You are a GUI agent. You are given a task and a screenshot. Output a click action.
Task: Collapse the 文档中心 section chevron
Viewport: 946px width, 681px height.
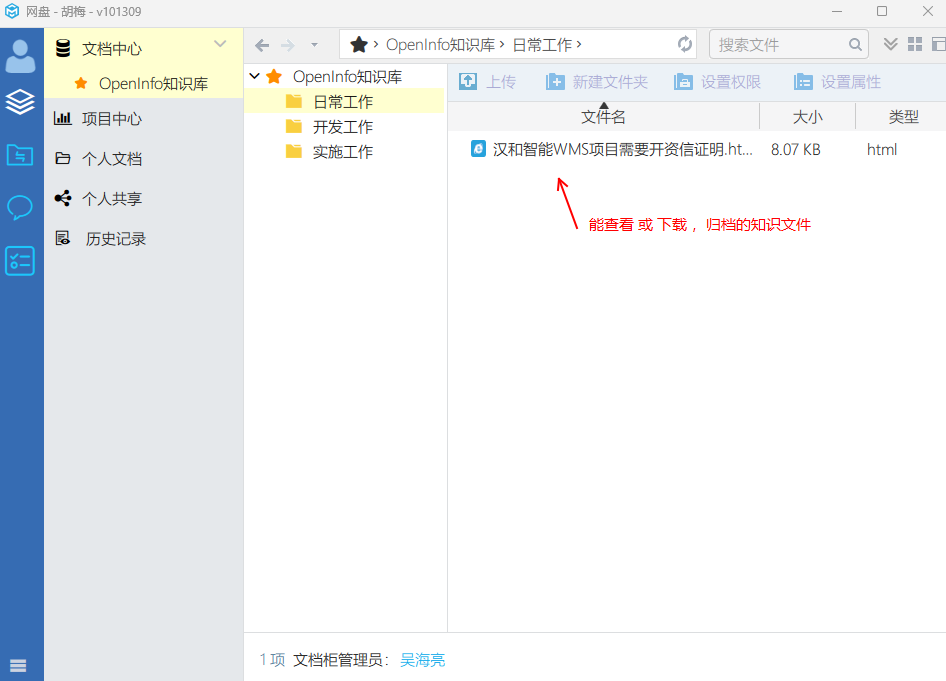(x=221, y=43)
